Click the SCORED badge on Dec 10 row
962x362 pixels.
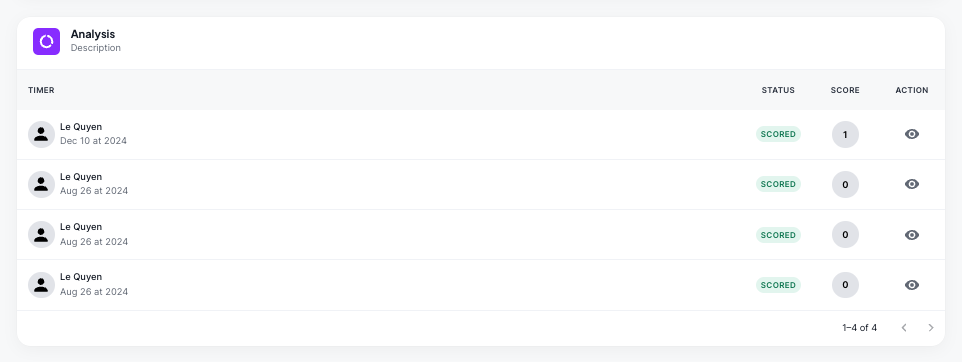(778, 134)
